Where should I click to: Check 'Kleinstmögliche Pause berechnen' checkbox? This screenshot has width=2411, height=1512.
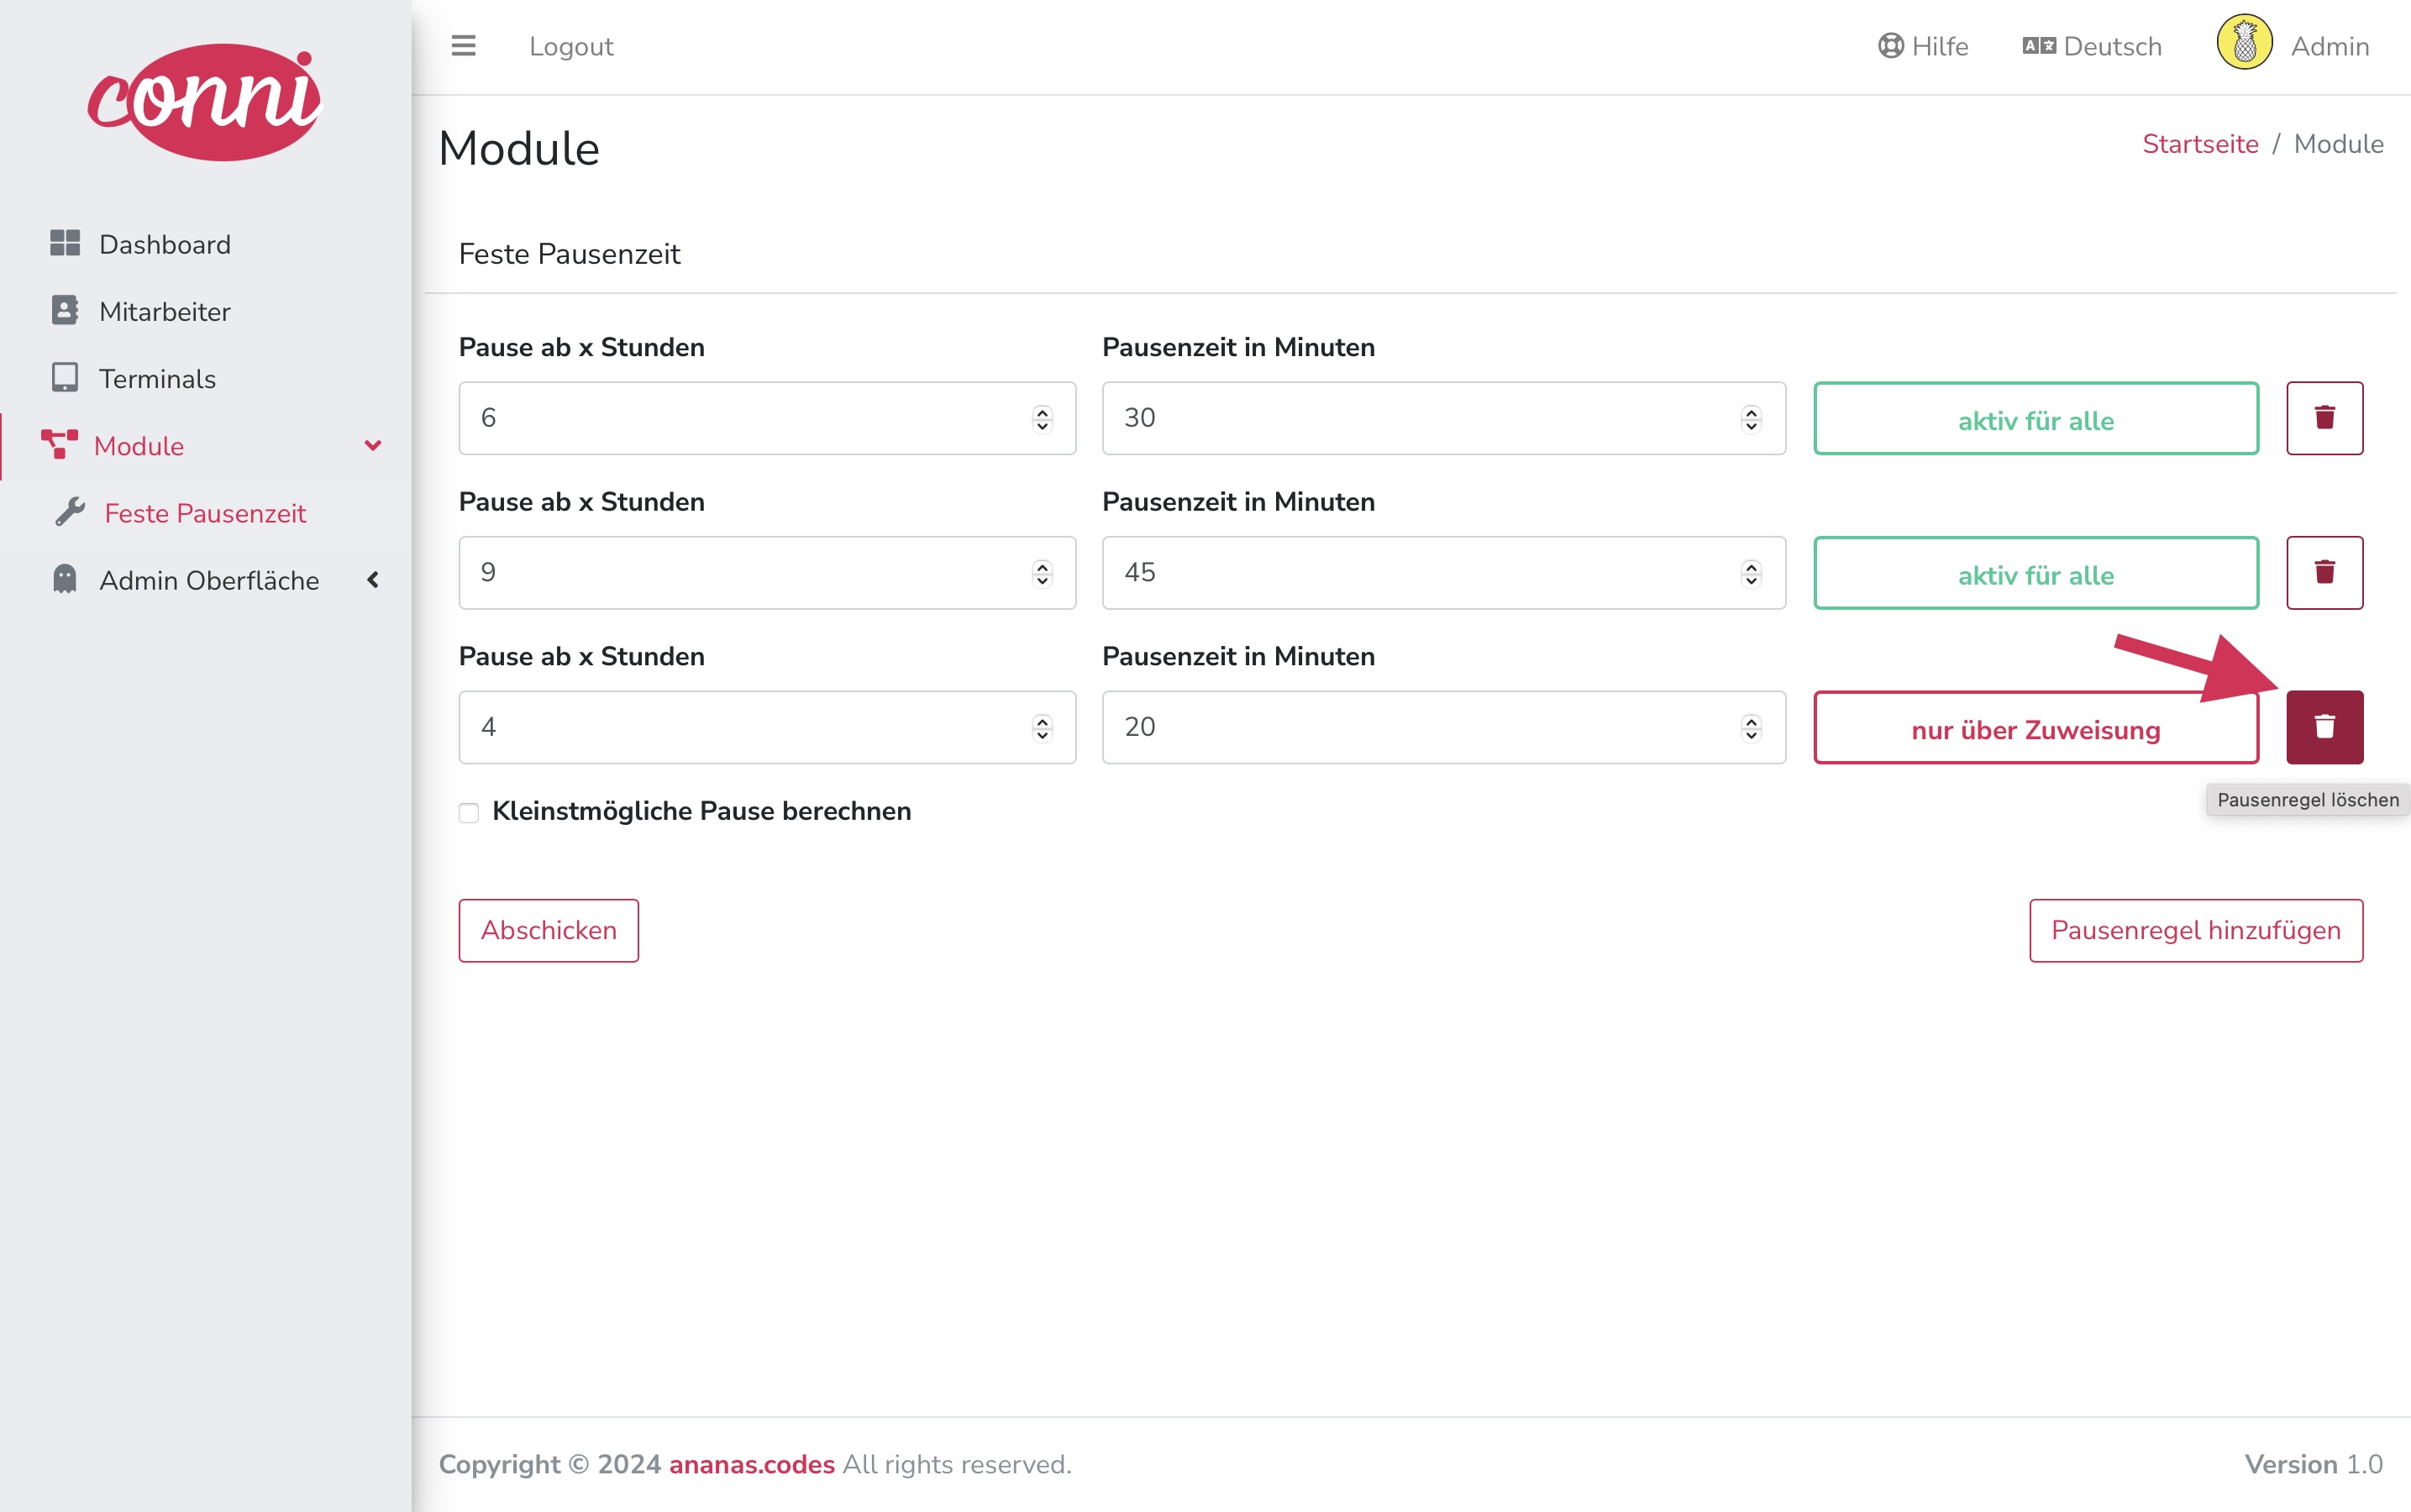[469, 812]
